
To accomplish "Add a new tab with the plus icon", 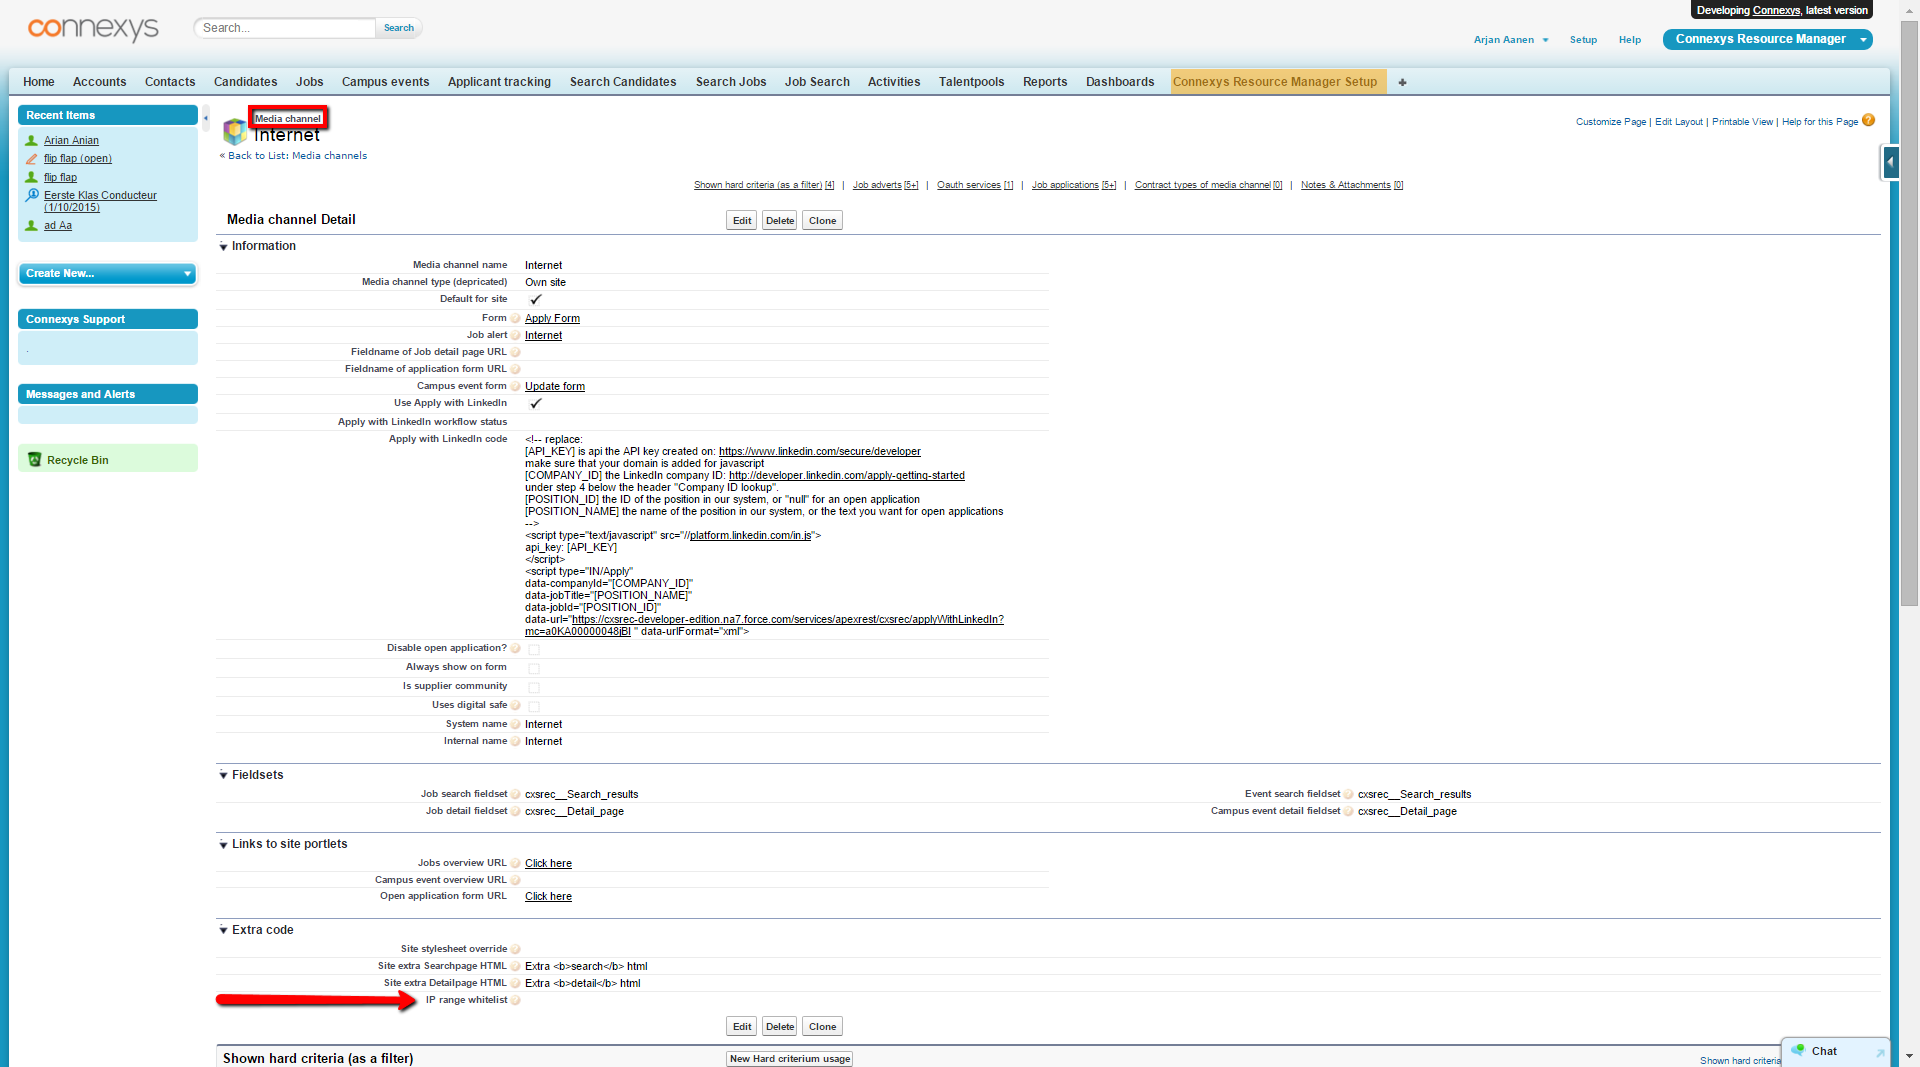I will click(x=1402, y=82).
